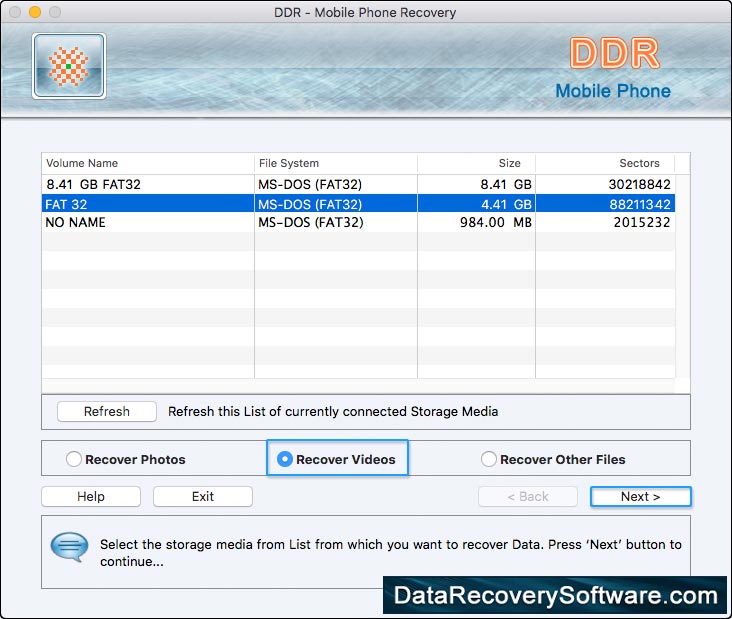Open Help

click(91, 496)
